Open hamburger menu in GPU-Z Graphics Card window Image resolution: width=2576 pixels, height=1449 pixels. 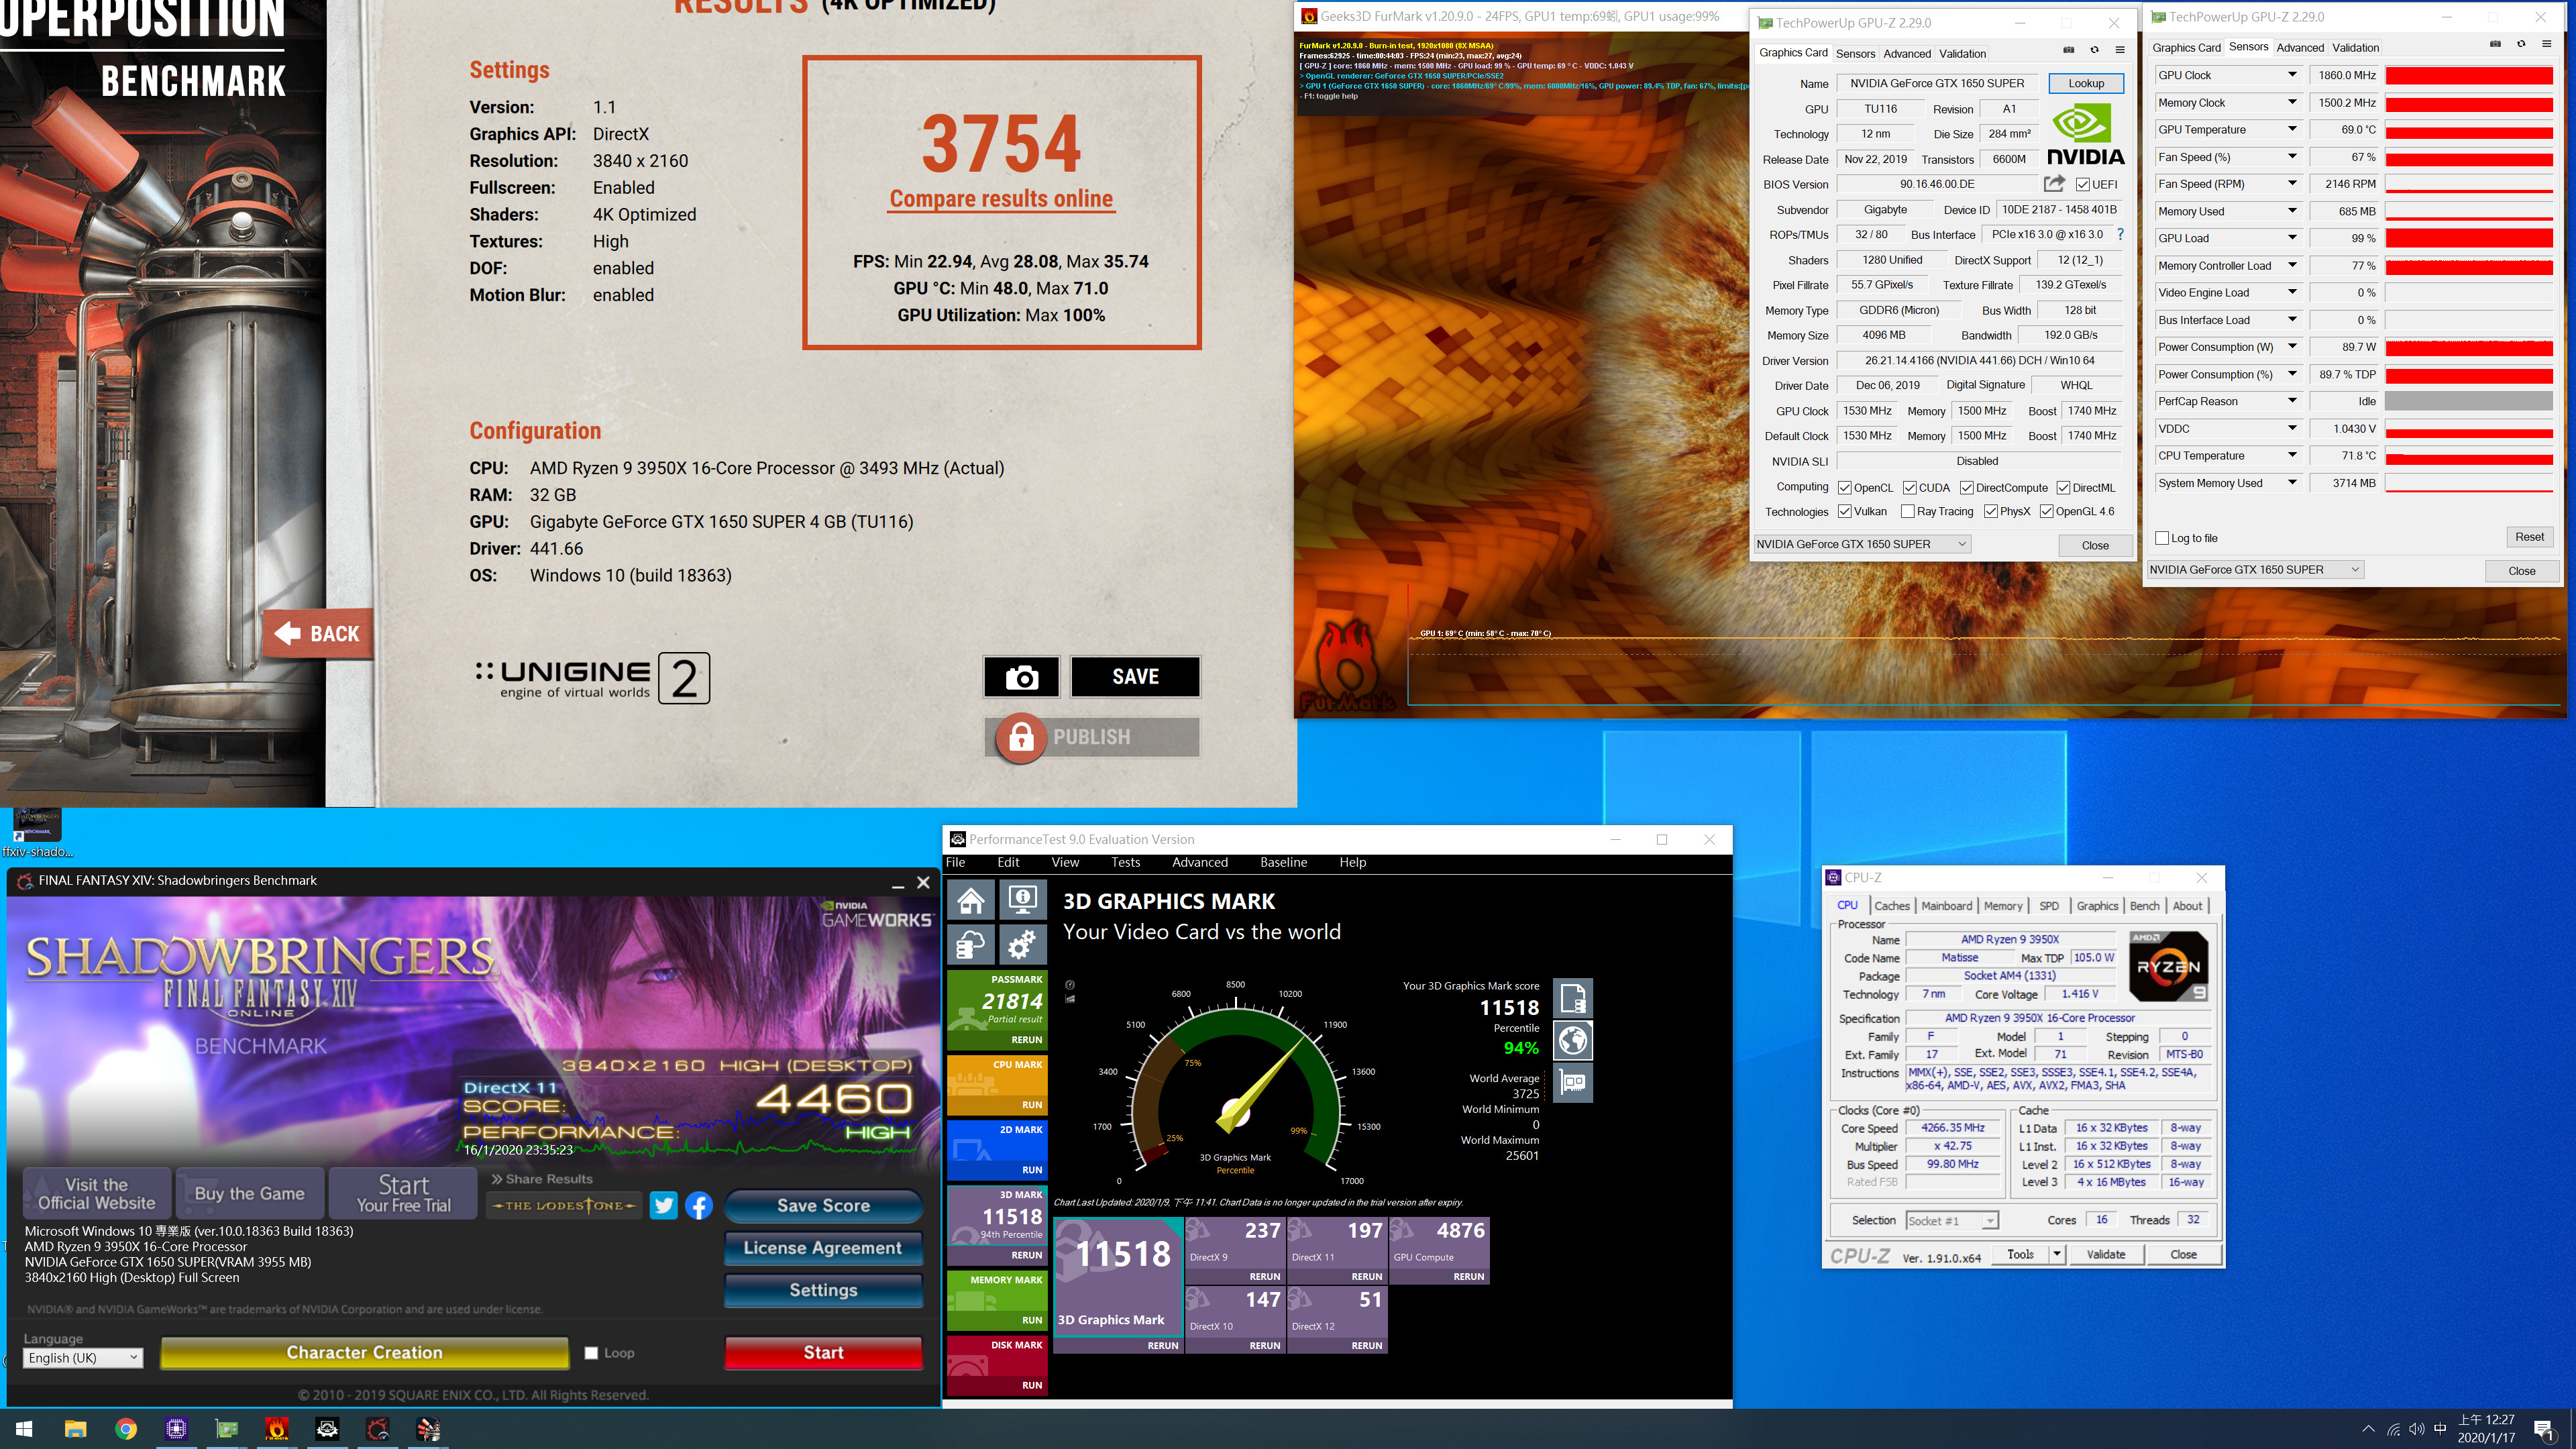[2119, 50]
